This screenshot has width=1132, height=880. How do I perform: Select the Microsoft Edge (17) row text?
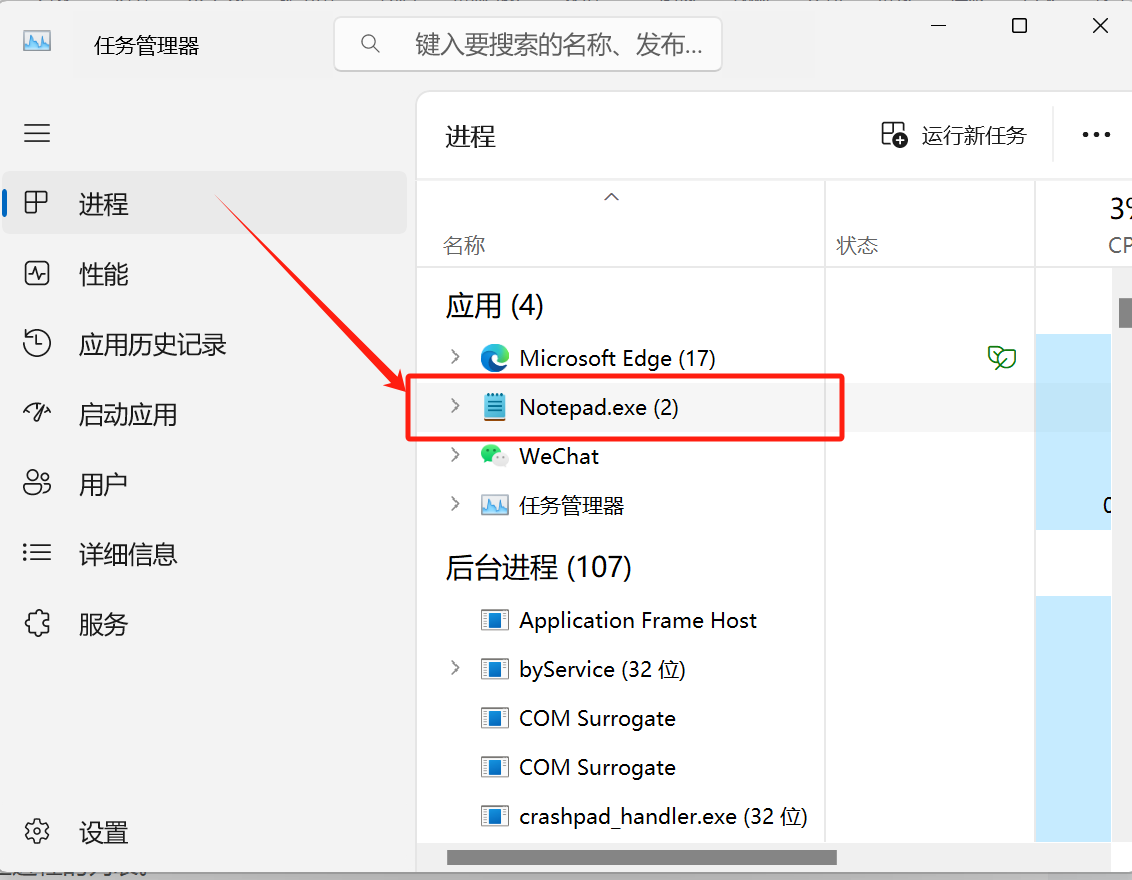617,358
